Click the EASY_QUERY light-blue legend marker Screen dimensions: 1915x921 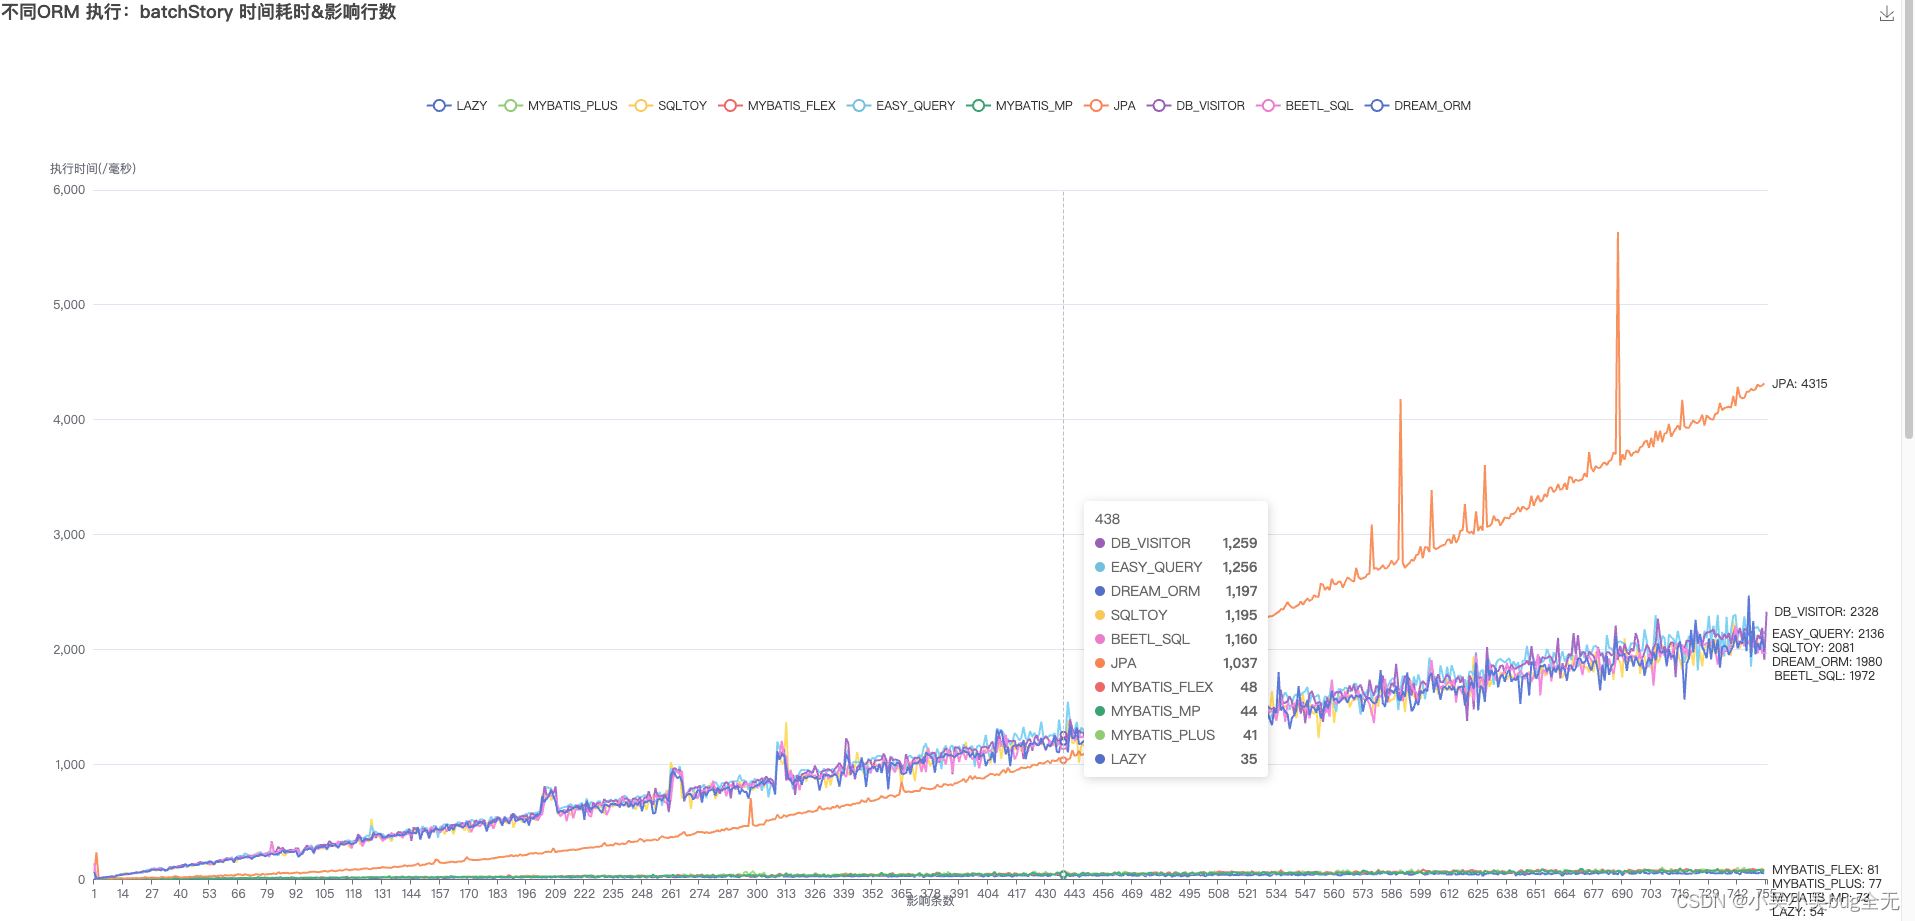point(859,106)
